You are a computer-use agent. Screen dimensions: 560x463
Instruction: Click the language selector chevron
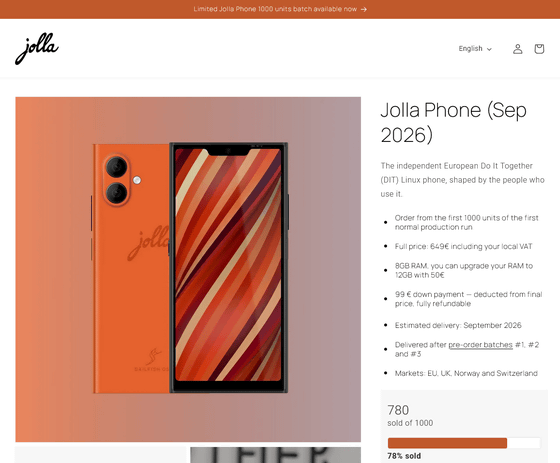pos(489,49)
